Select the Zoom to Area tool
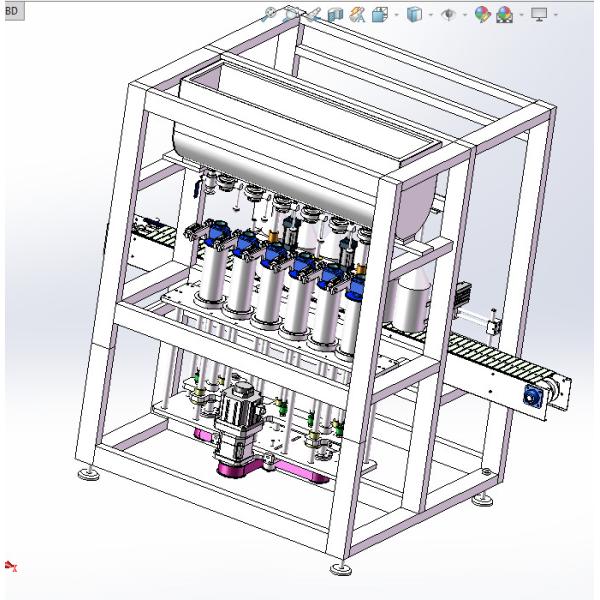The height and width of the screenshot is (600, 600). tap(290, 15)
